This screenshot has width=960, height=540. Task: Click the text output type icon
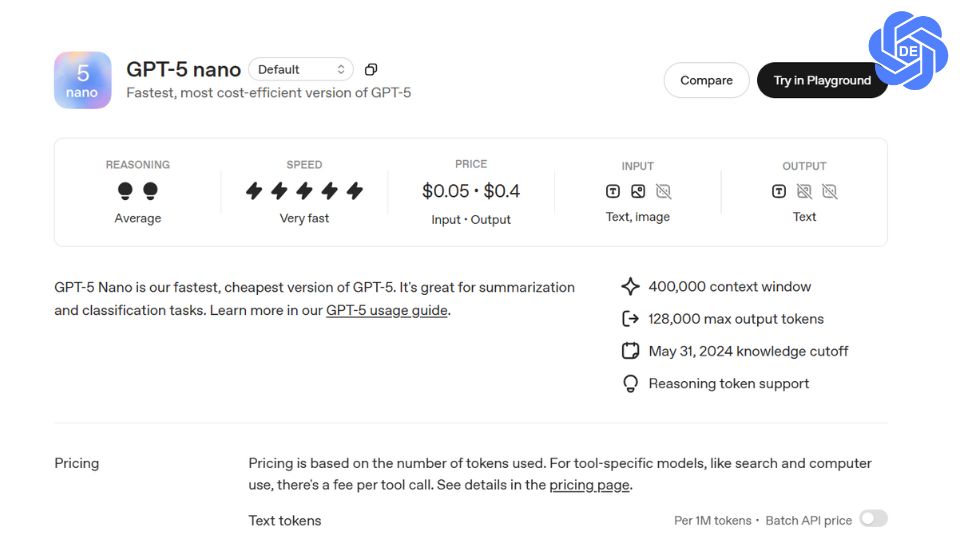click(x=779, y=192)
